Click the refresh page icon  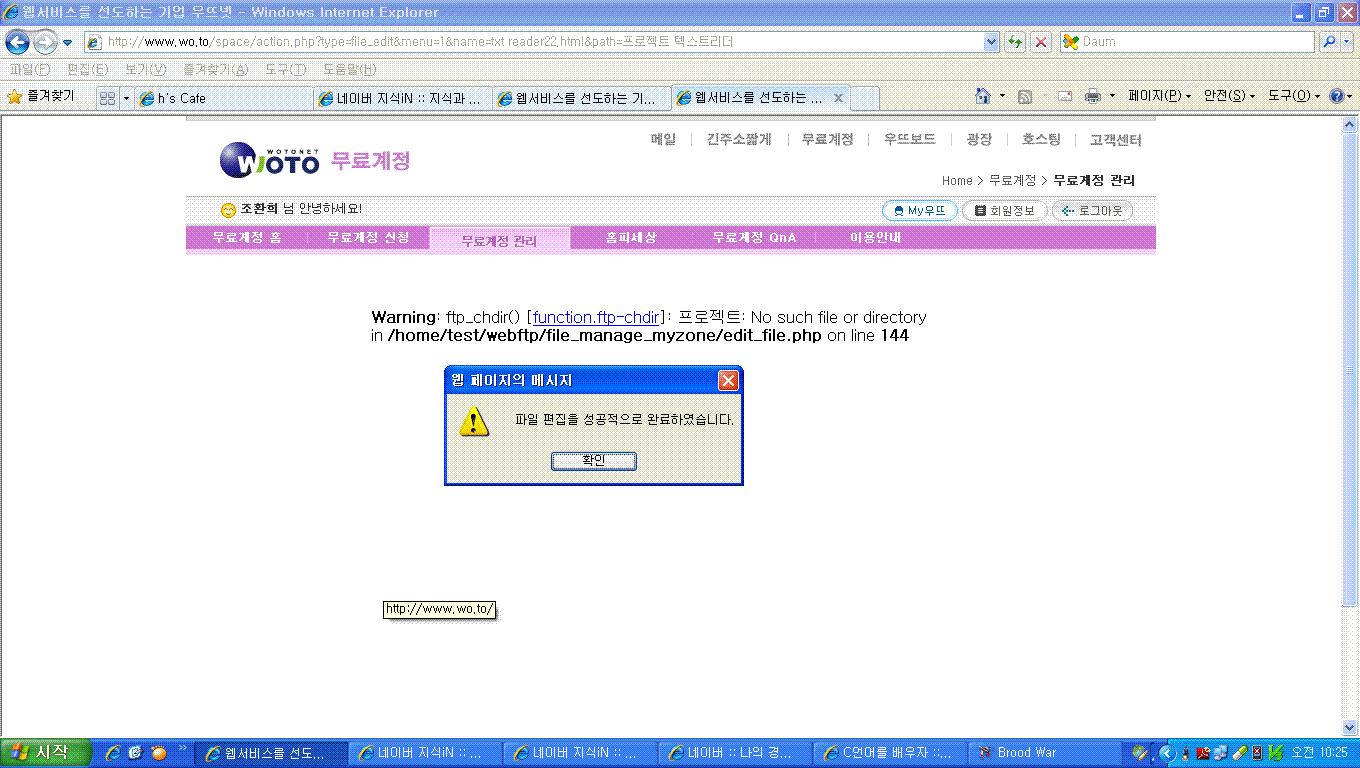click(x=1015, y=42)
